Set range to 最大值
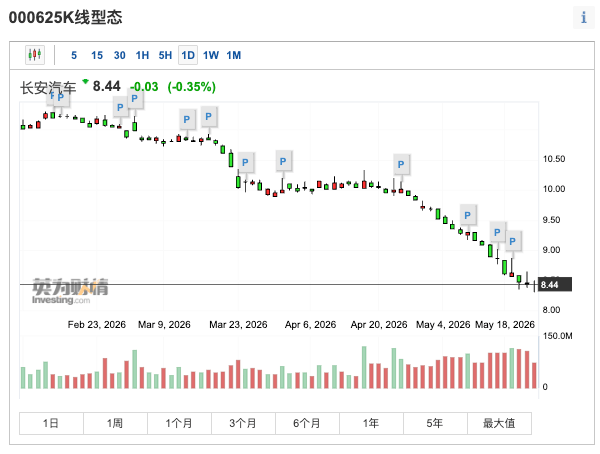600x454 pixels. click(499, 423)
